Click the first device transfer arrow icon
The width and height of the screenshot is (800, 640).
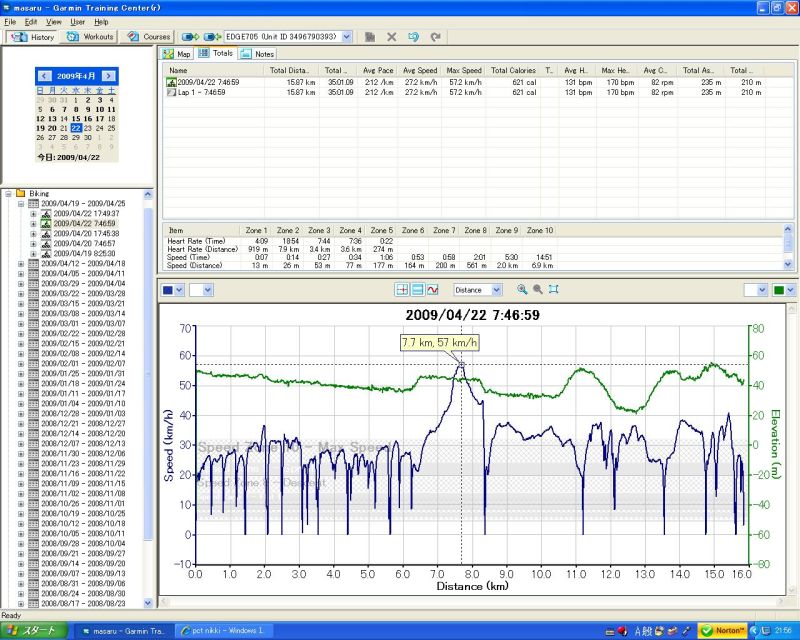click(190, 37)
